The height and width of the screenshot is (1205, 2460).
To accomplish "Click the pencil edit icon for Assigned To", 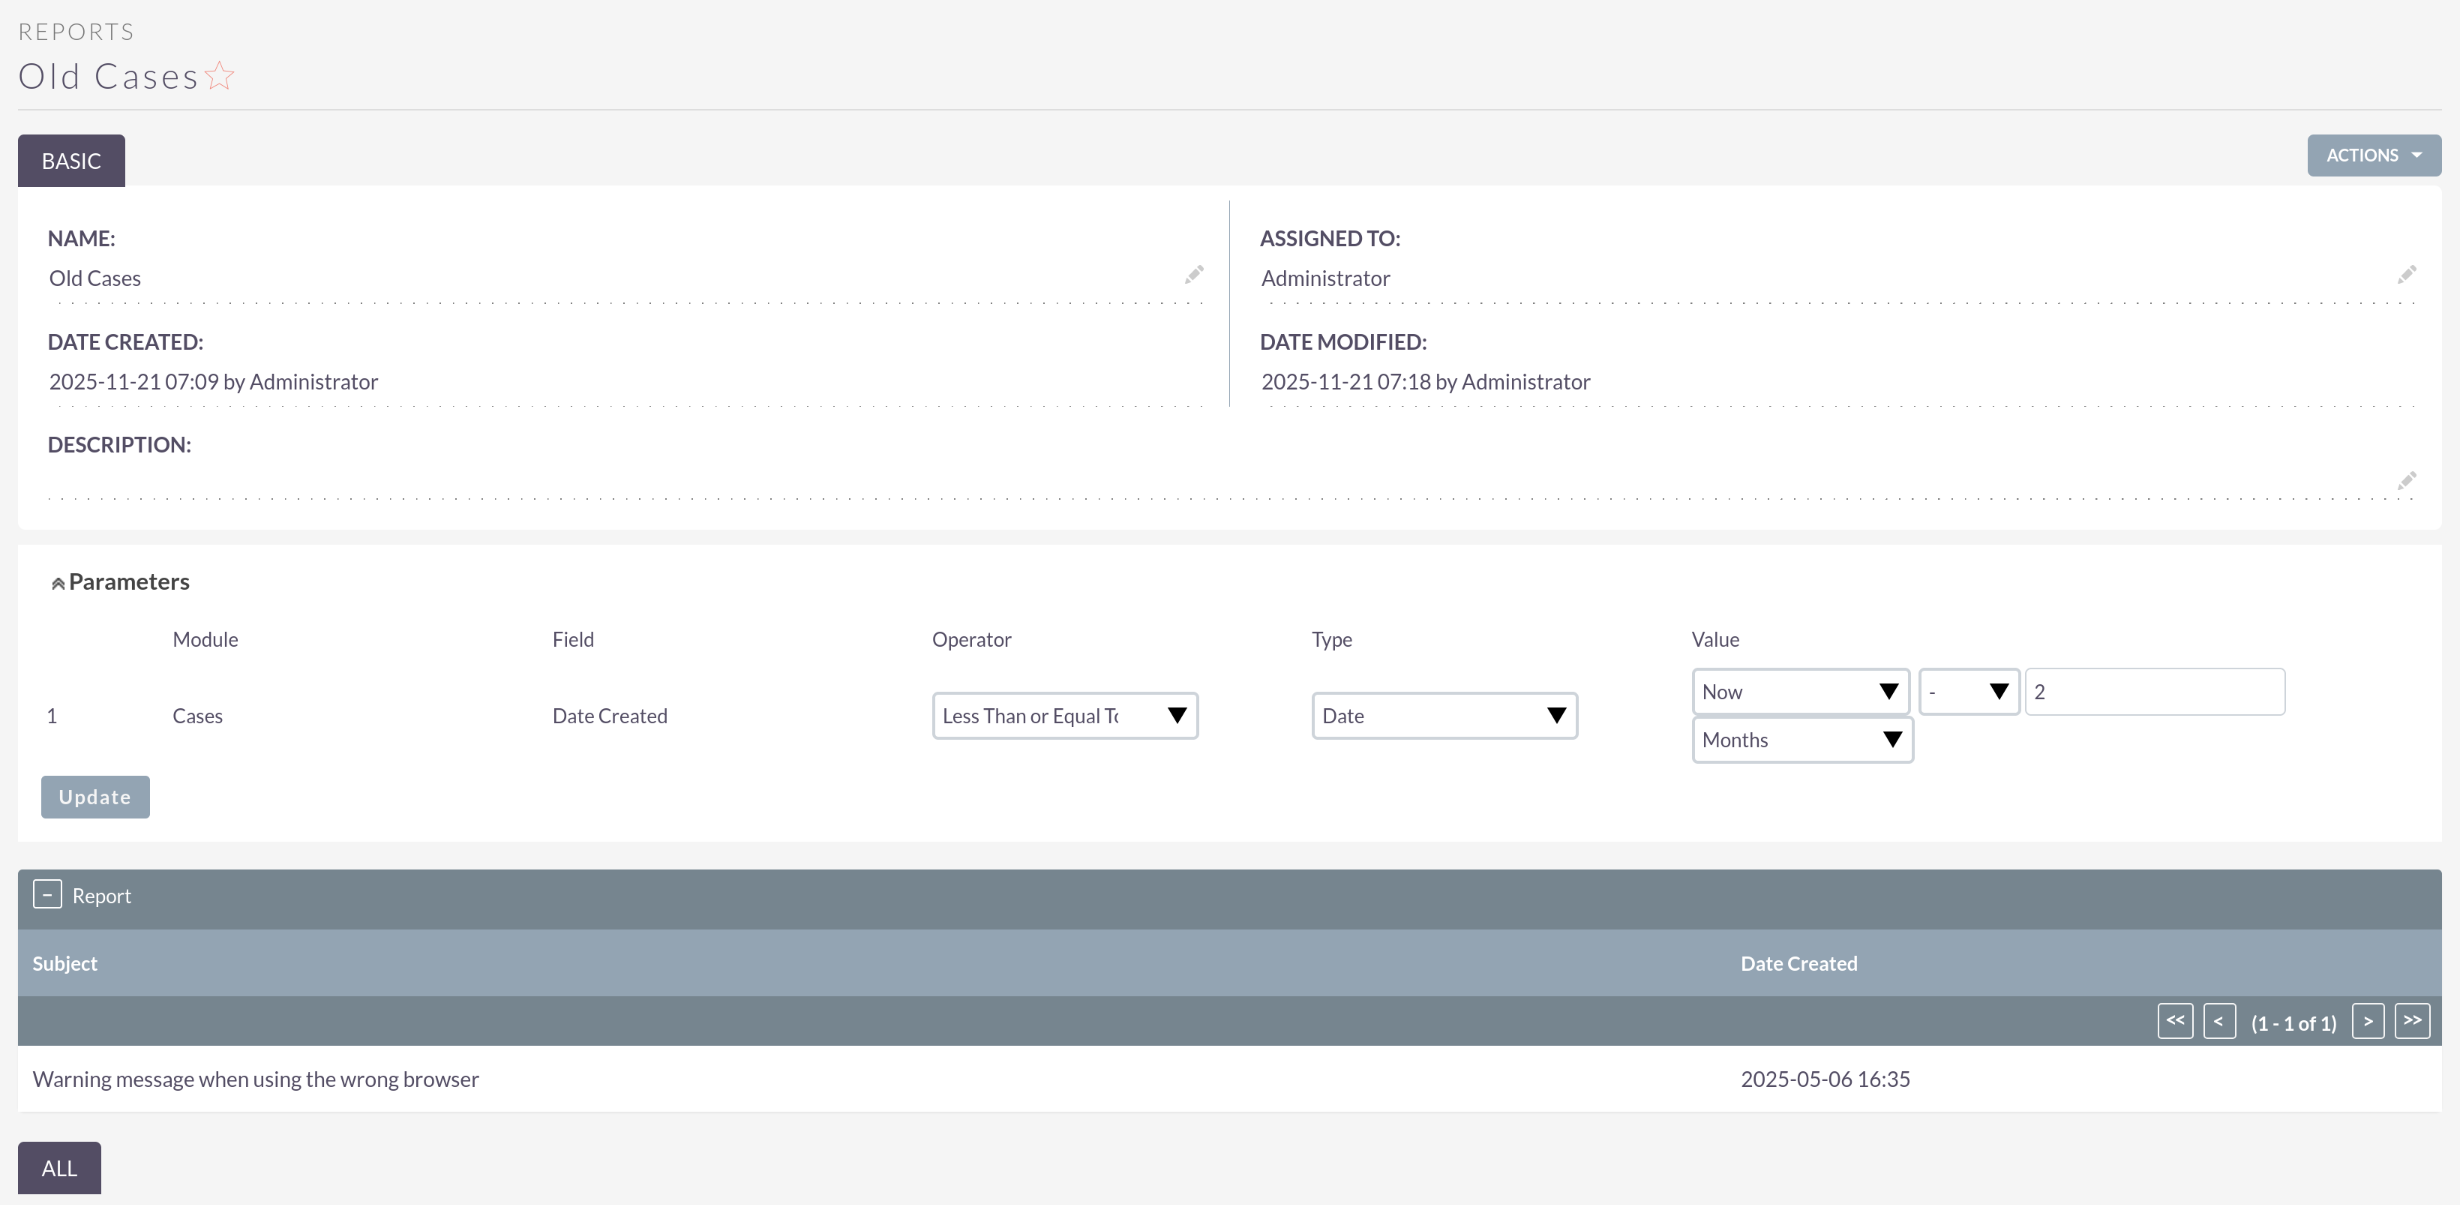I will click(2406, 275).
